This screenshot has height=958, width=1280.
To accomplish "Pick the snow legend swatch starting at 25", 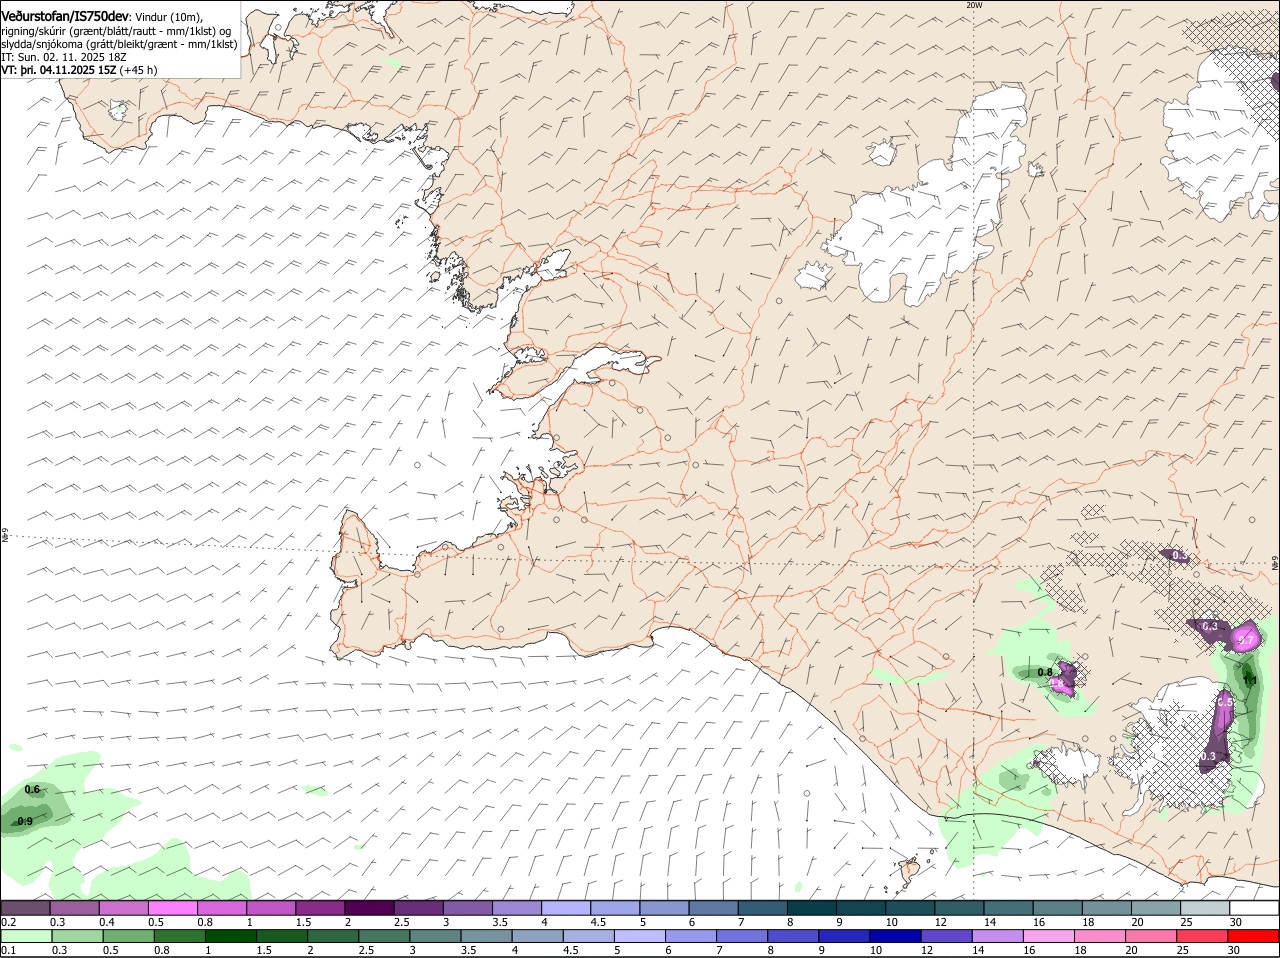I will pyautogui.click(x=1206, y=907).
